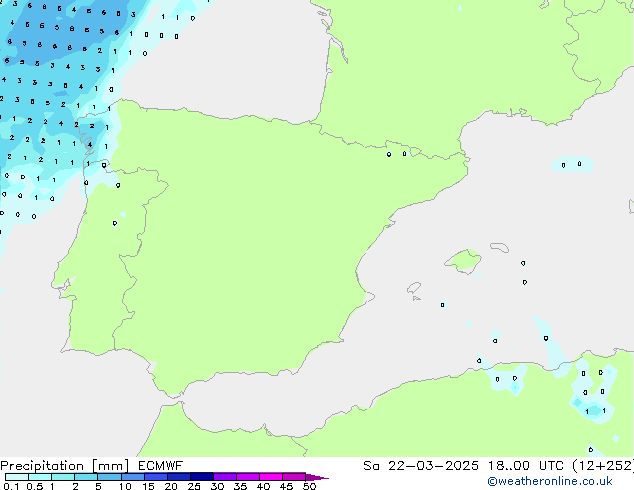Click the '15' legend scale label
Image resolution: width=634 pixels, height=490 pixels.
(148, 486)
